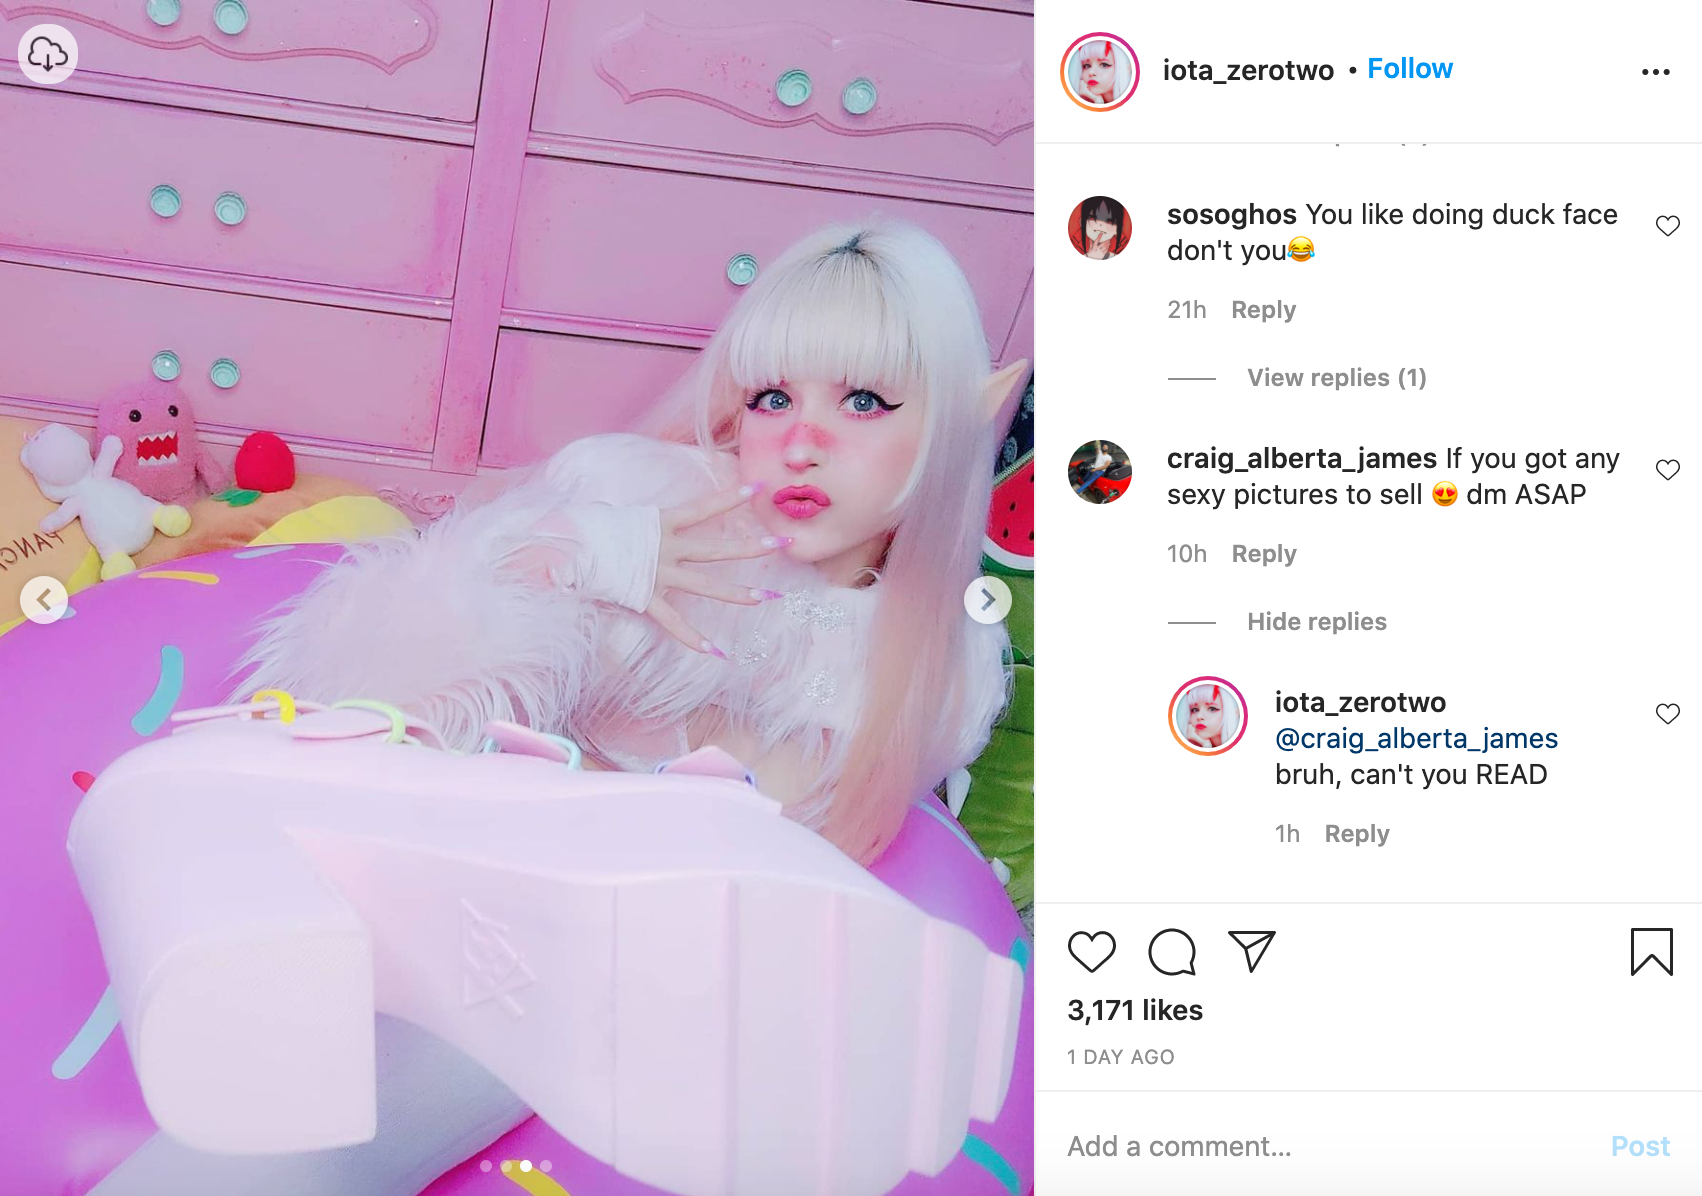The height and width of the screenshot is (1196, 1702).
Task: Open the @craig_alberta_james mention link
Action: pyautogui.click(x=1416, y=738)
